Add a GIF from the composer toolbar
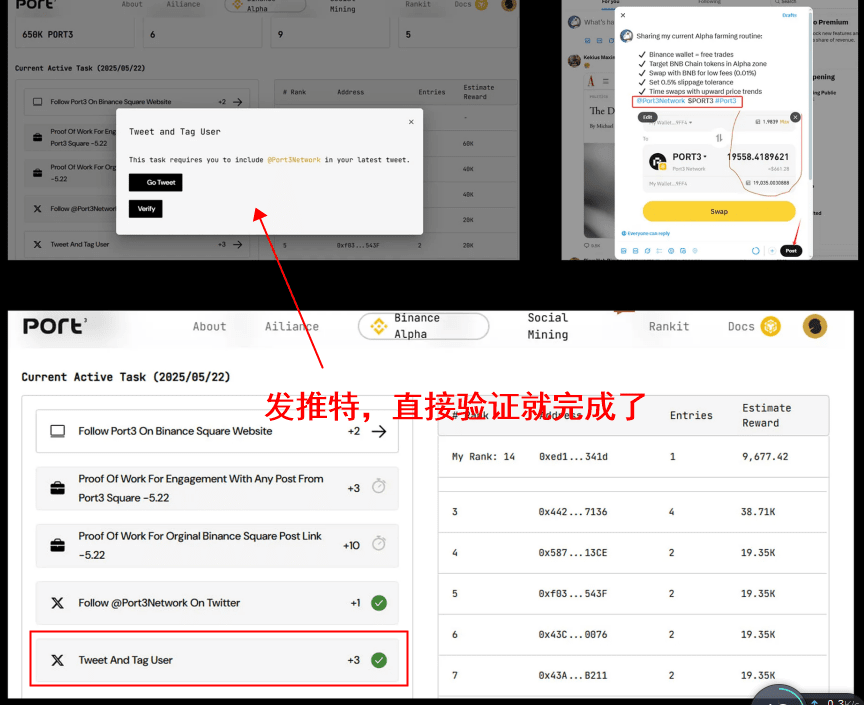The image size is (864, 705). pyautogui.click(x=635, y=251)
